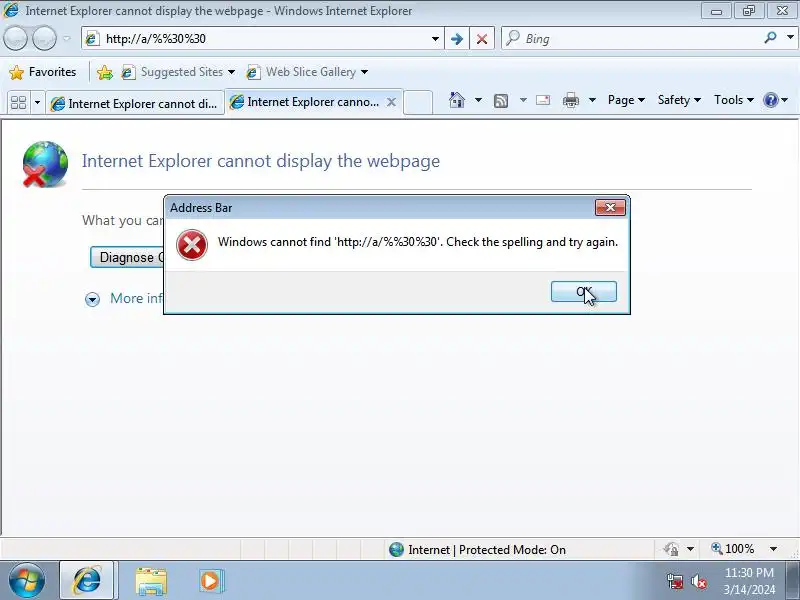Image resolution: width=800 pixels, height=600 pixels.
Task: Open the Home button dropdown arrow
Action: (478, 100)
